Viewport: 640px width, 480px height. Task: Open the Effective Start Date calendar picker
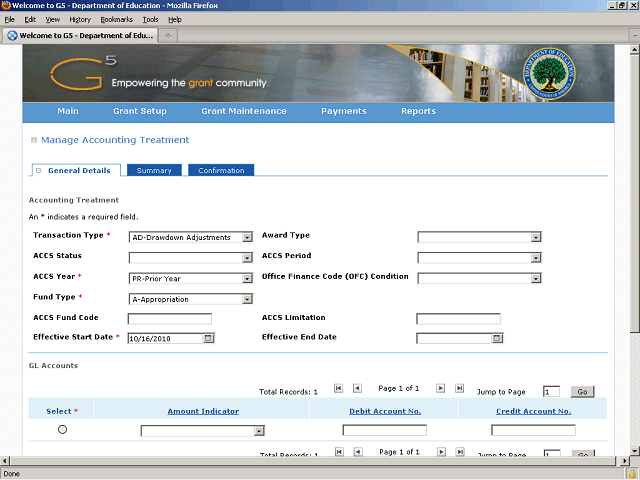click(x=209, y=338)
